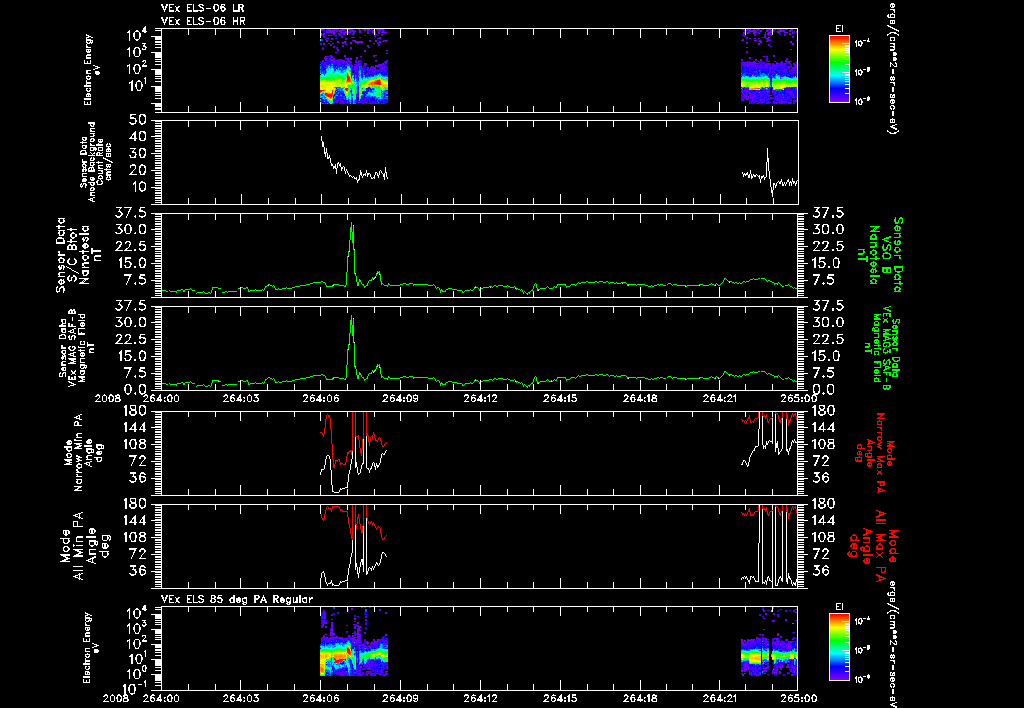Screen dimensions: 1024x708
Task: Click the '265:00' label on the middle time axis
Action: point(798,398)
